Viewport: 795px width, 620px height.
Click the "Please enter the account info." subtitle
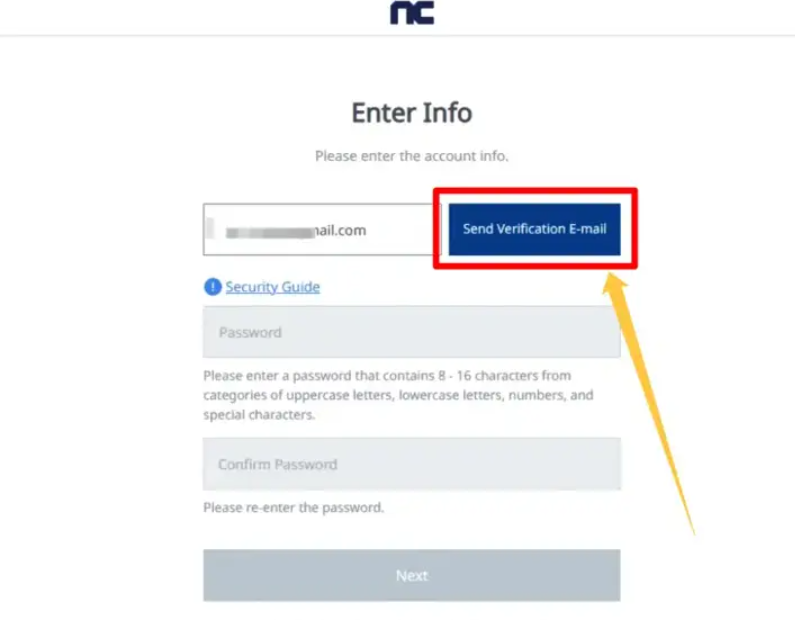click(x=411, y=156)
